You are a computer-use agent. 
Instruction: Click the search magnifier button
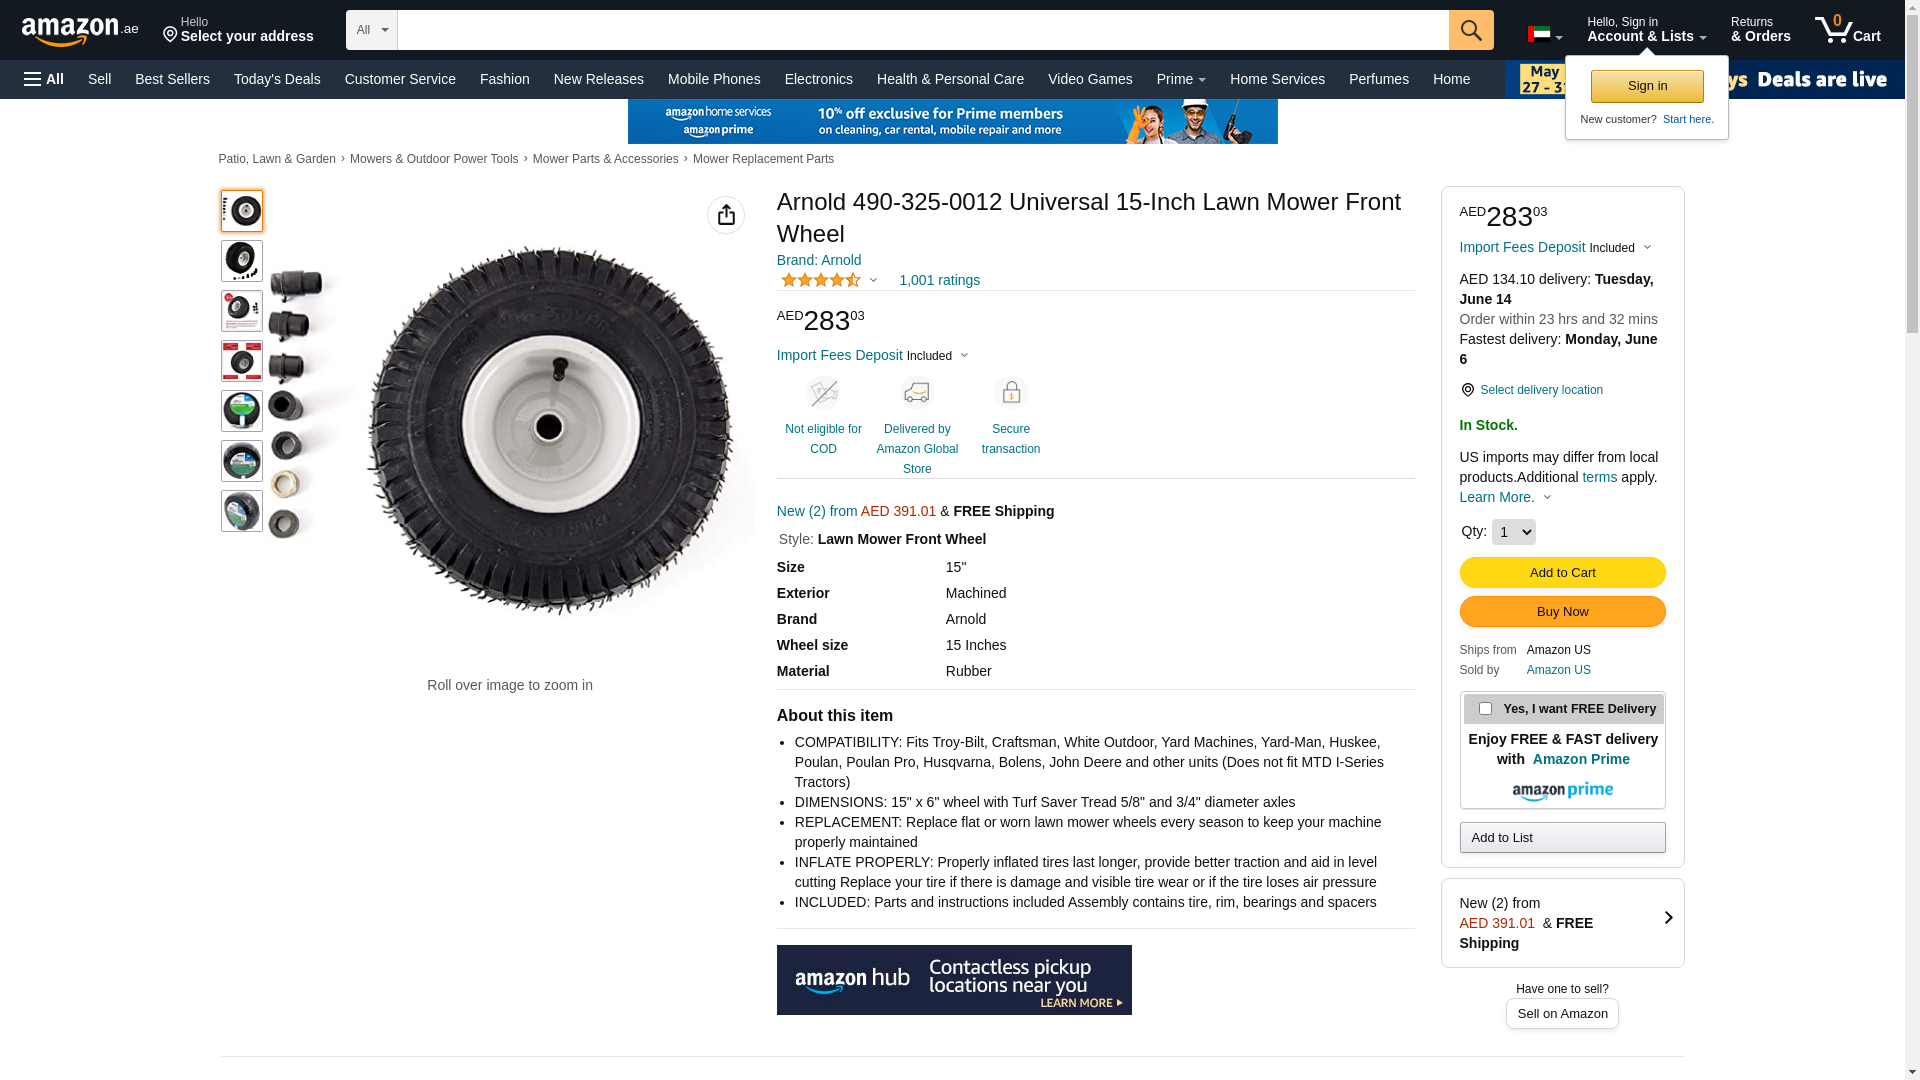(1470, 30)
